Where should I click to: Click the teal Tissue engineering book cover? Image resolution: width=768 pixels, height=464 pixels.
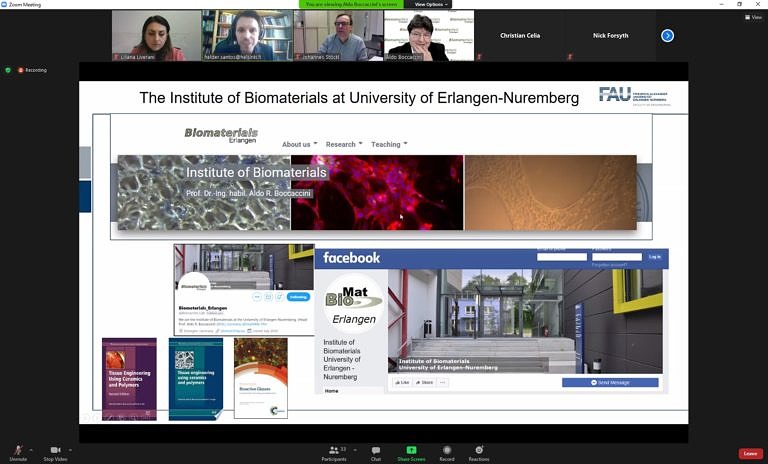(x=196, y=379)
